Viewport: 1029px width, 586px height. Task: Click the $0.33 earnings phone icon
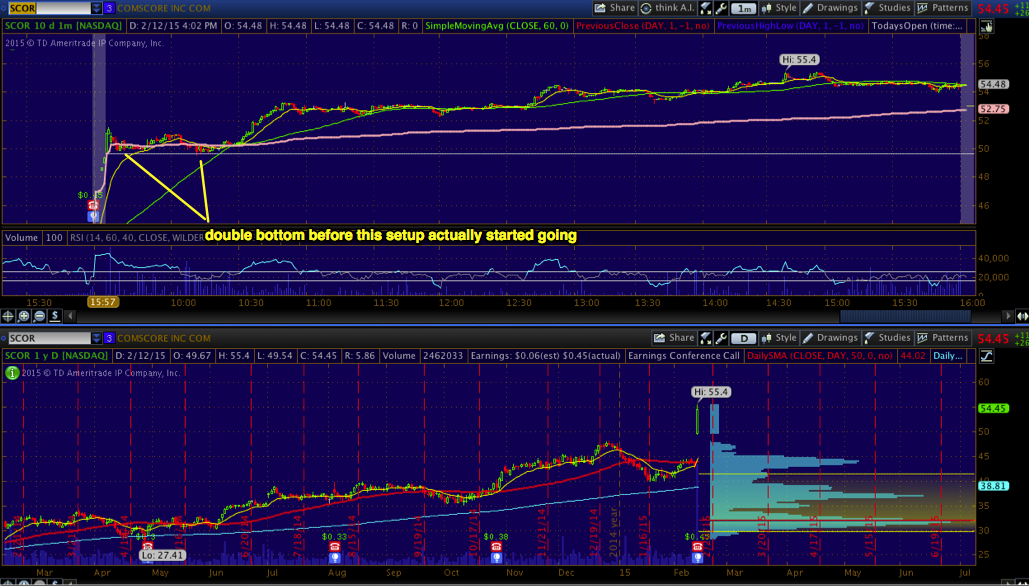tap(335, 546)
